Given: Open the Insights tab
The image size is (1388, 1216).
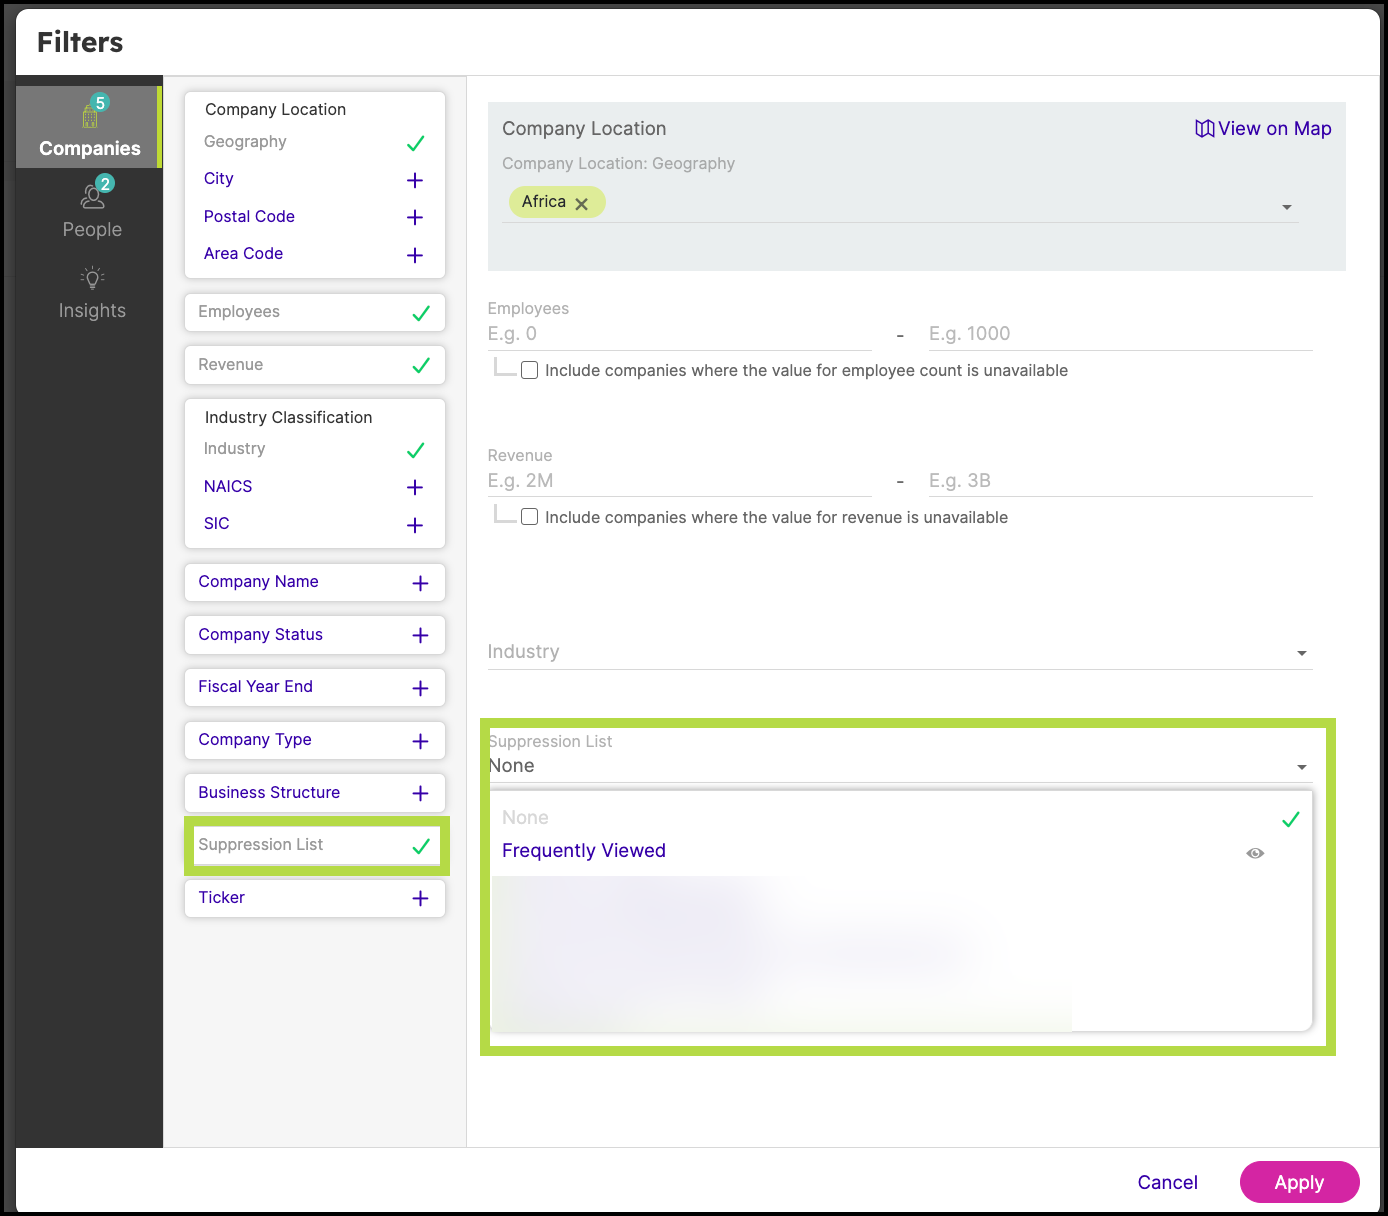Looking at the screenshot, I should [x=92, y=293].
